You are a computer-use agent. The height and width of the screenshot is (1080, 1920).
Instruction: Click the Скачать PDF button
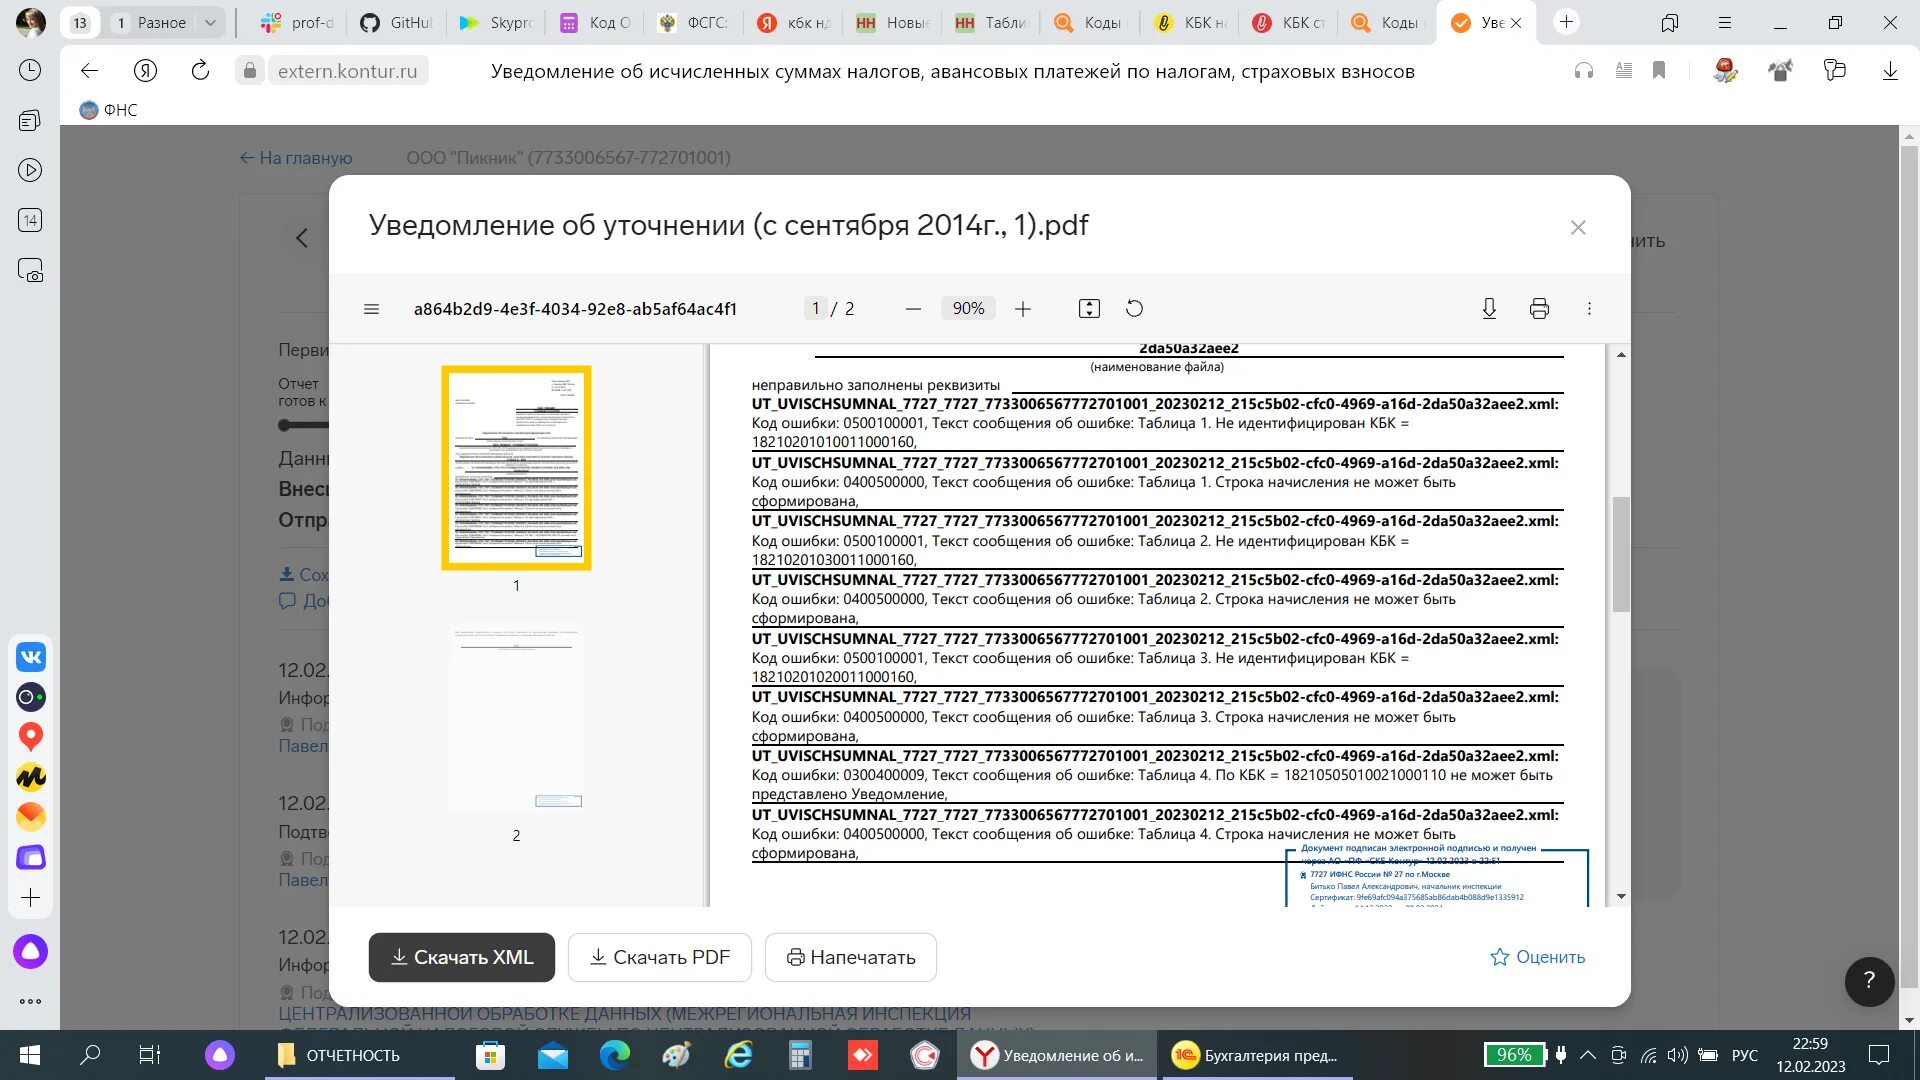660,957
